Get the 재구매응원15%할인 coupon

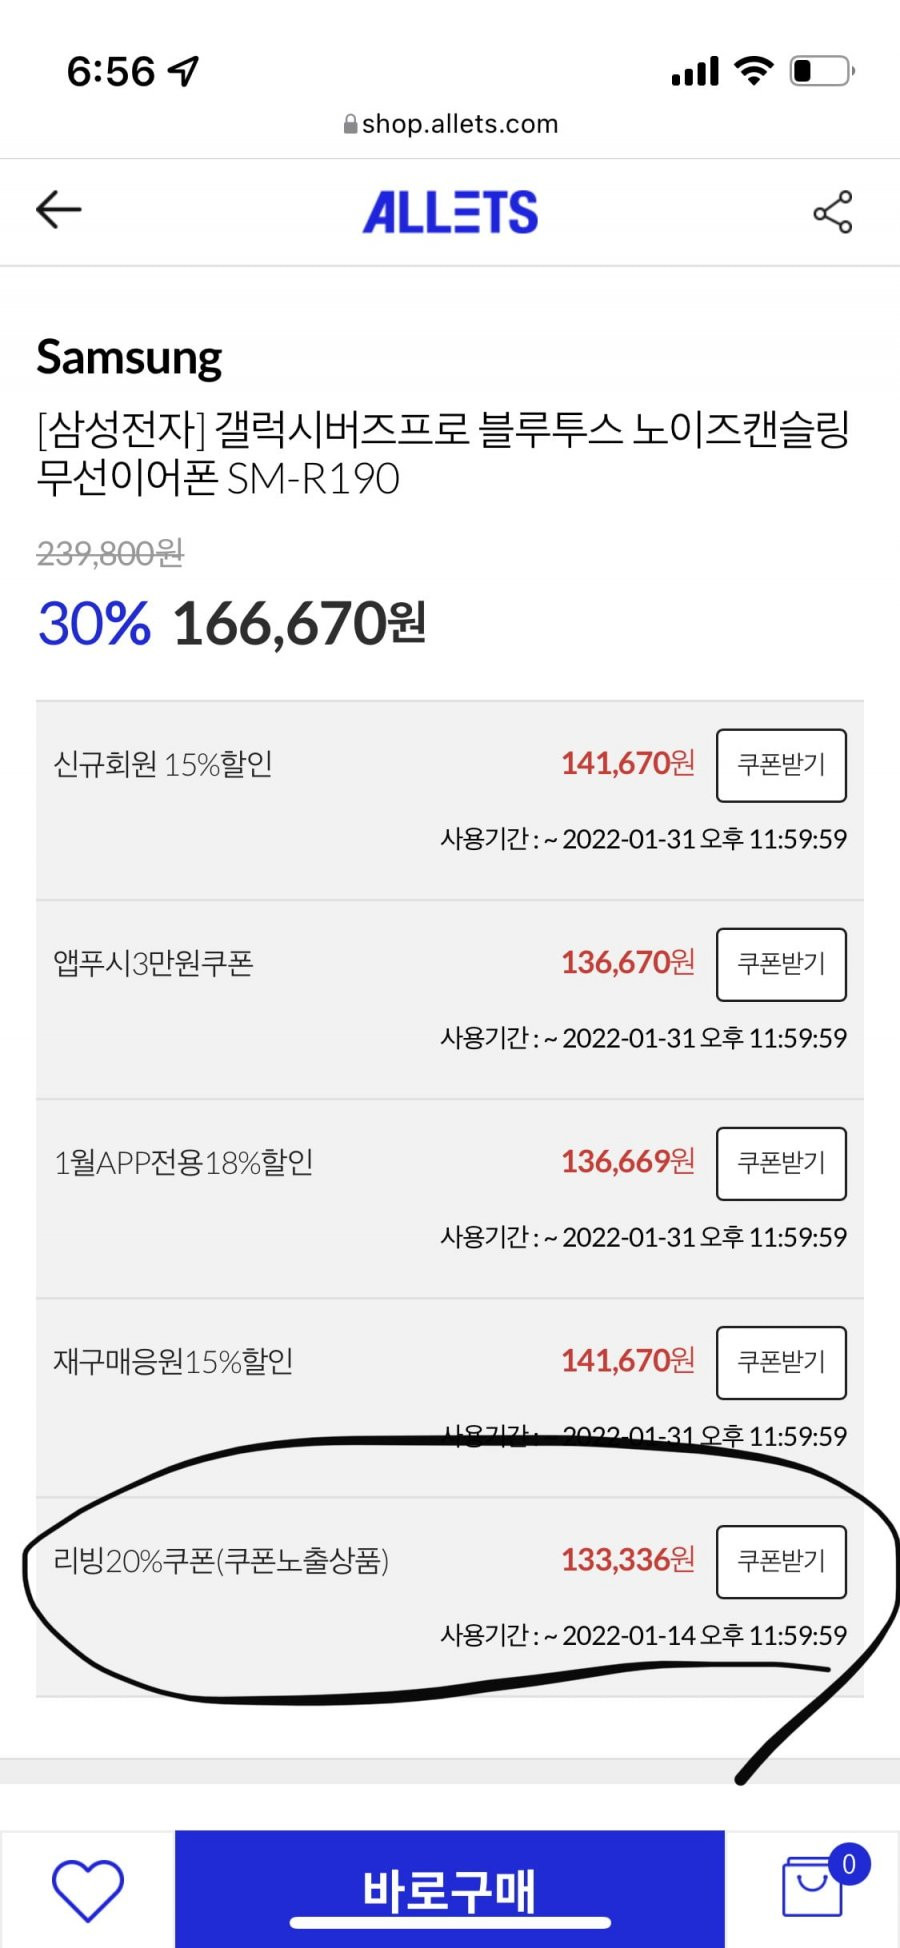tap(781, 1362)
